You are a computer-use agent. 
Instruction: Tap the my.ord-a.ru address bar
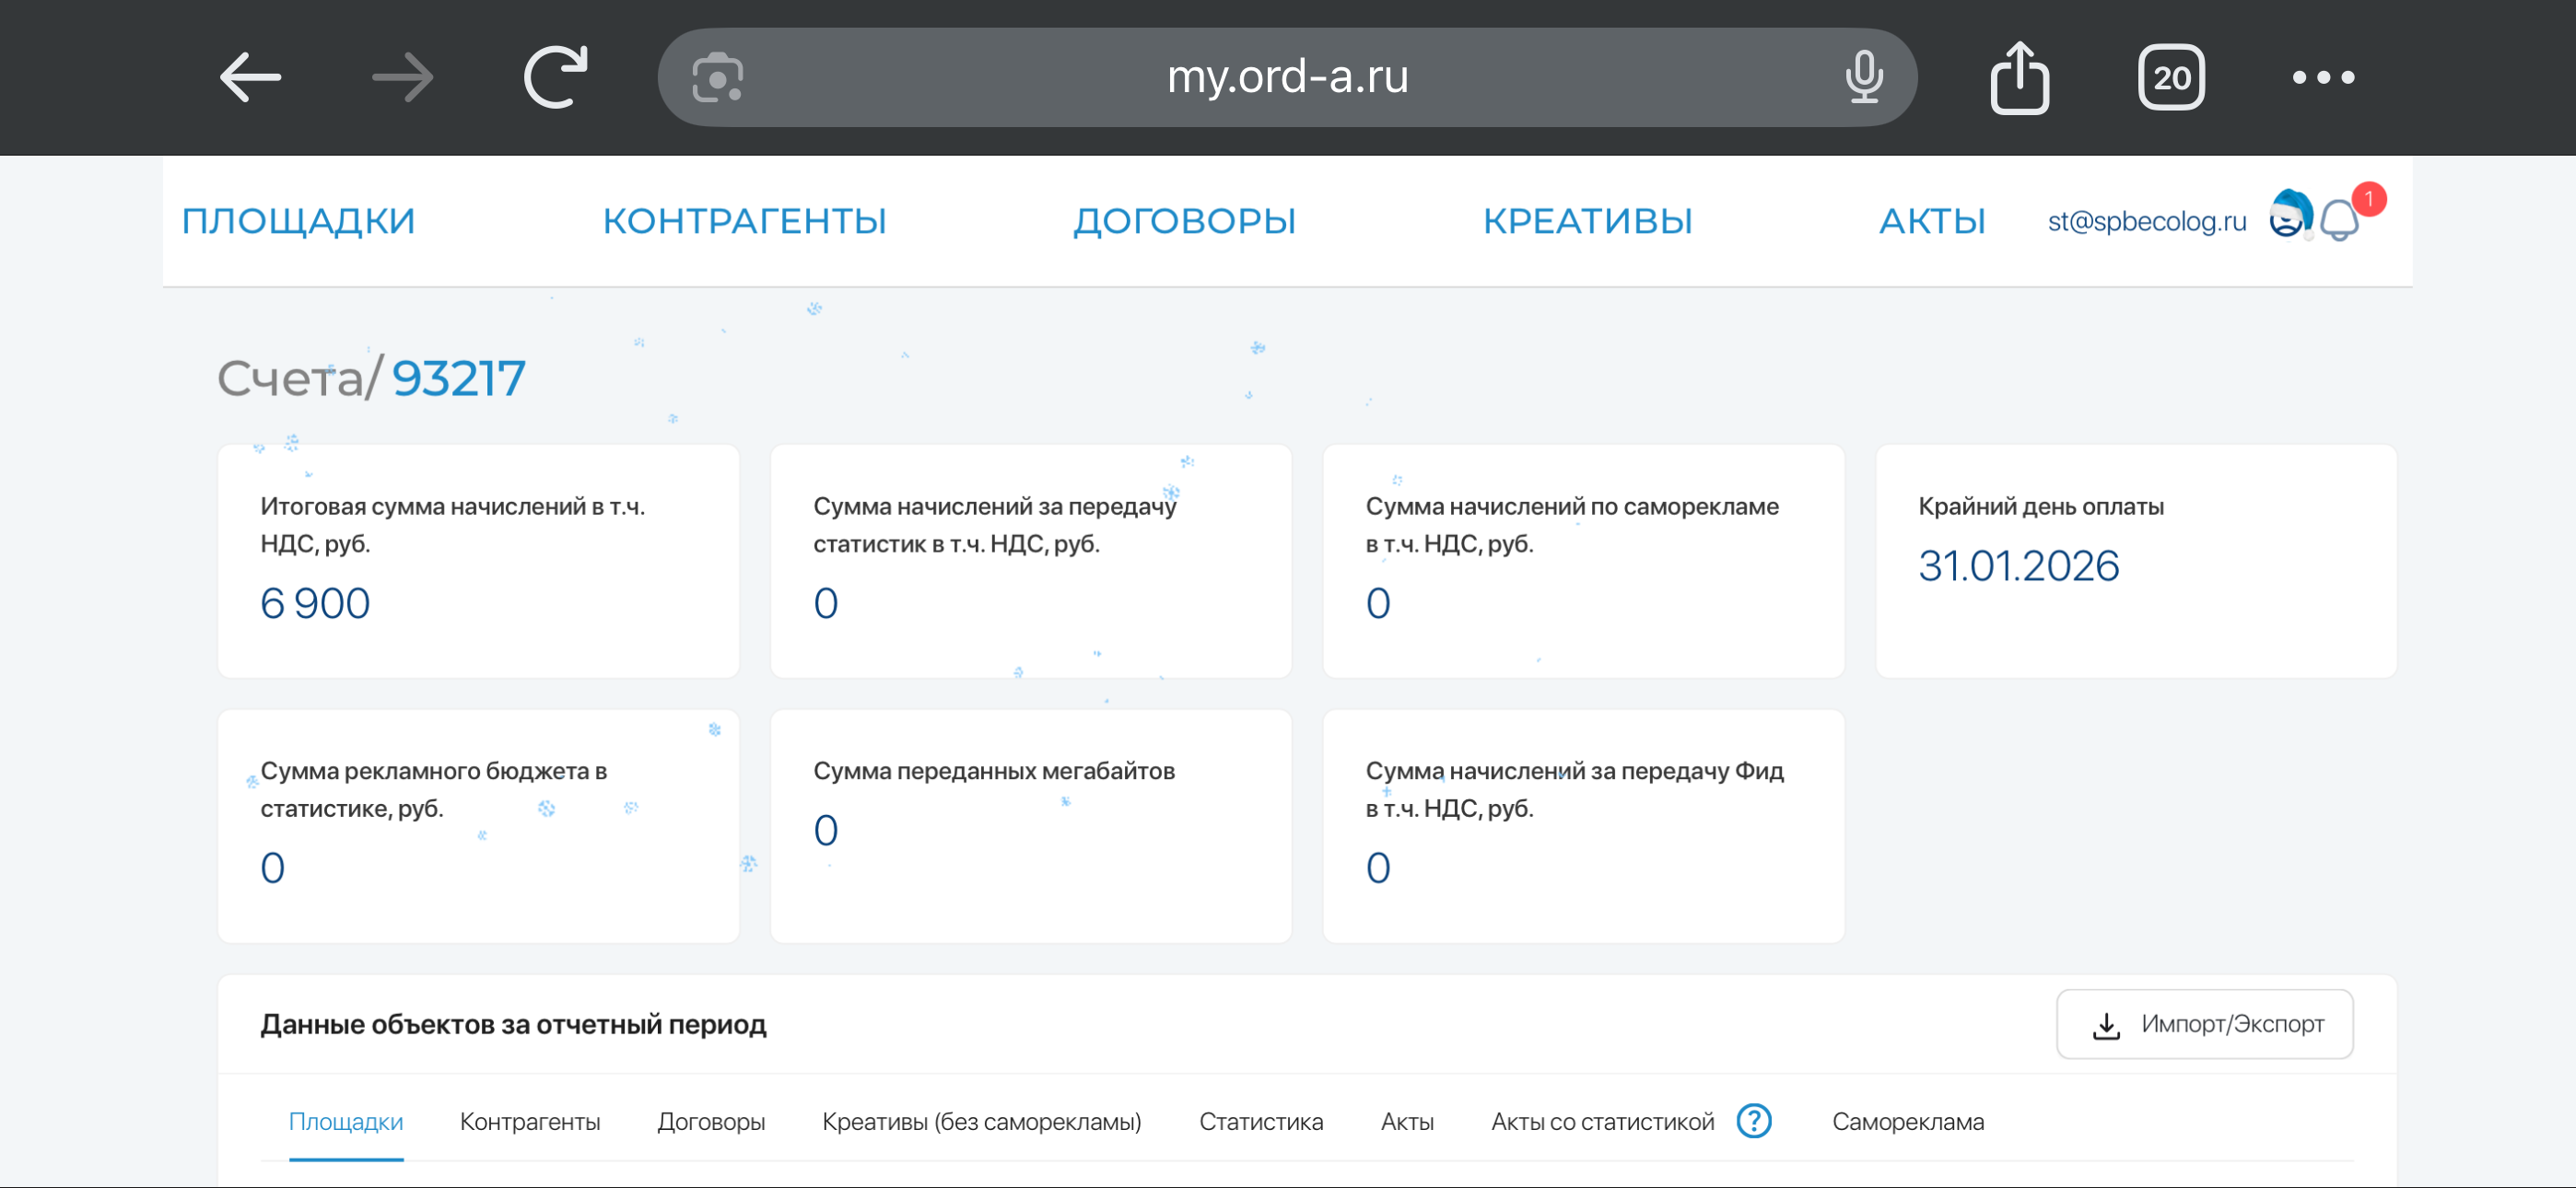(x=1287, y=77)
